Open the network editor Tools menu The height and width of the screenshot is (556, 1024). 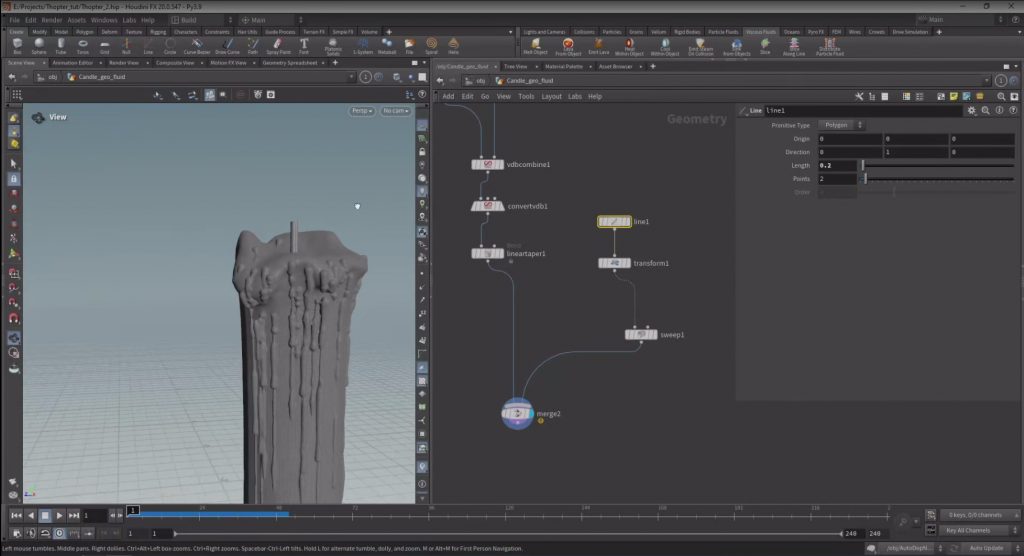pyautogui.click(x=526, y=96)
